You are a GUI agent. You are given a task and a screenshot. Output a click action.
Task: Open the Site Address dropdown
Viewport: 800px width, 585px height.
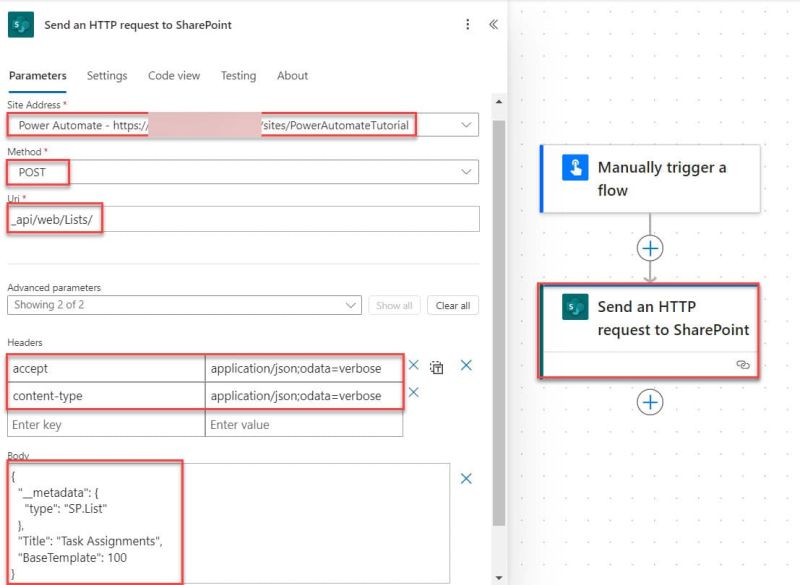coord(465,125)
